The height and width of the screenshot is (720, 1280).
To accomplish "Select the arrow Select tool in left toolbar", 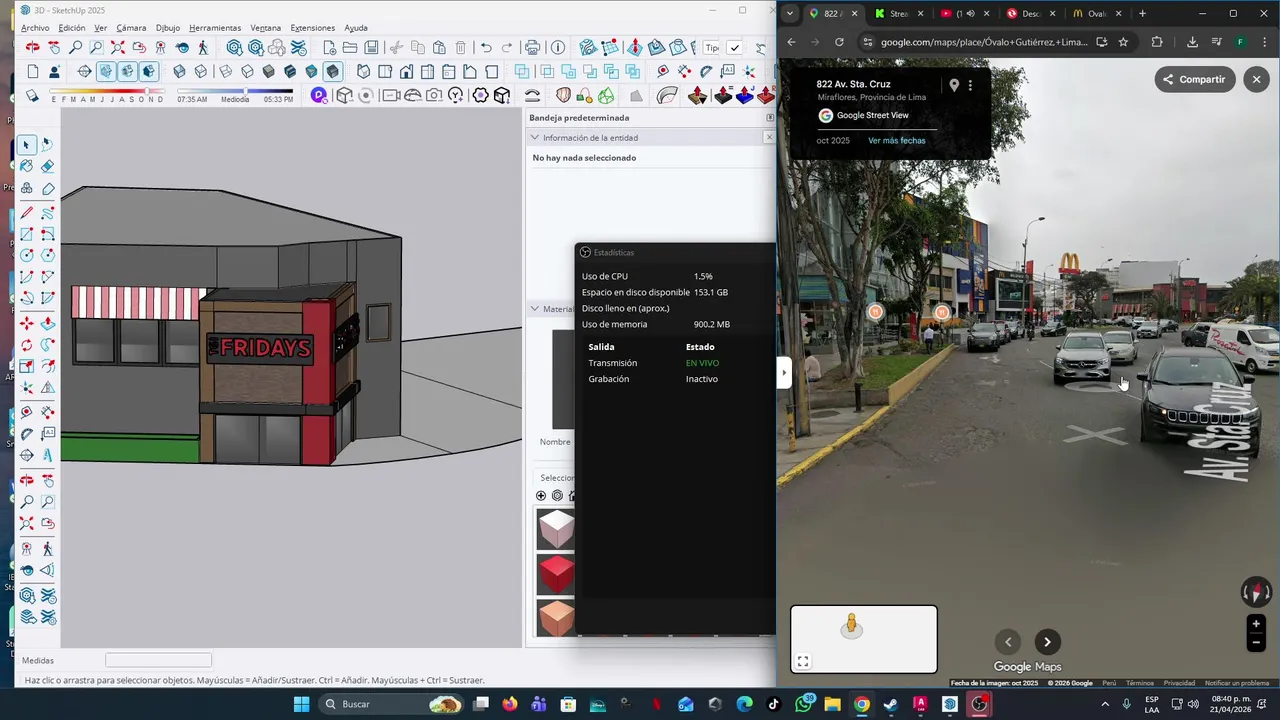I will (26, 145).
